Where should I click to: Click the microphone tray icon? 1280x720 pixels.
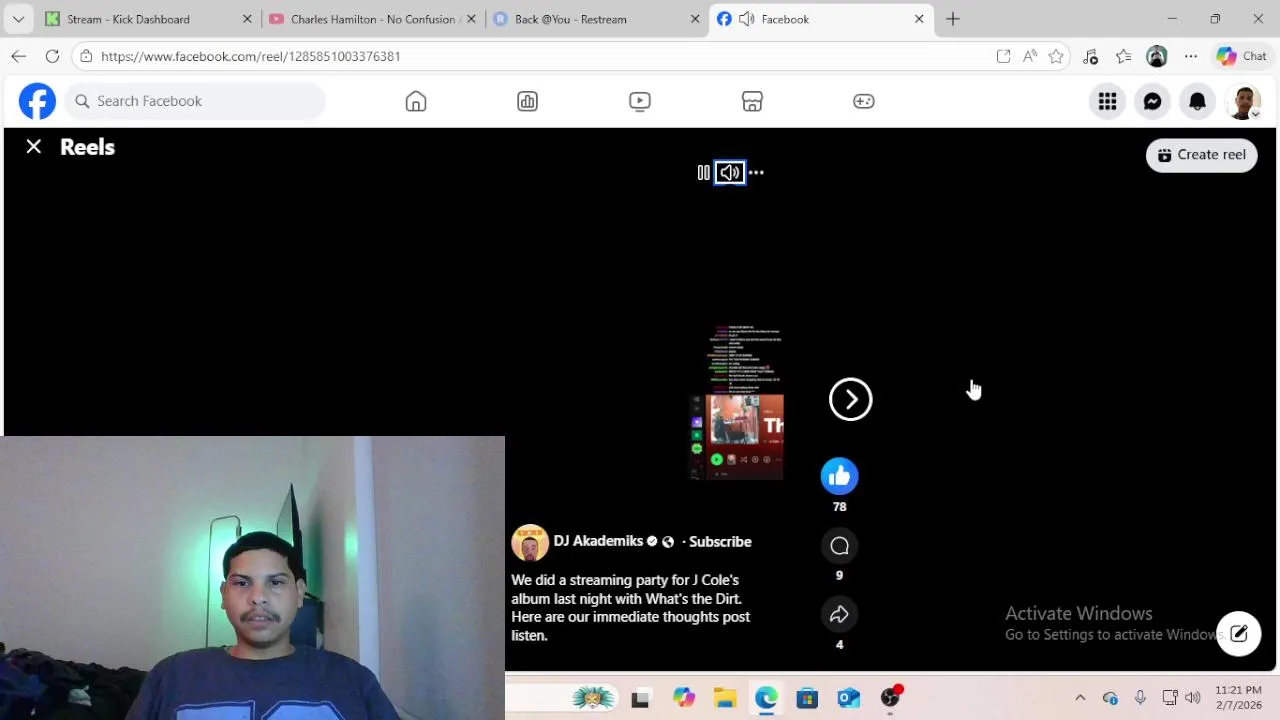click(1140, 698)
